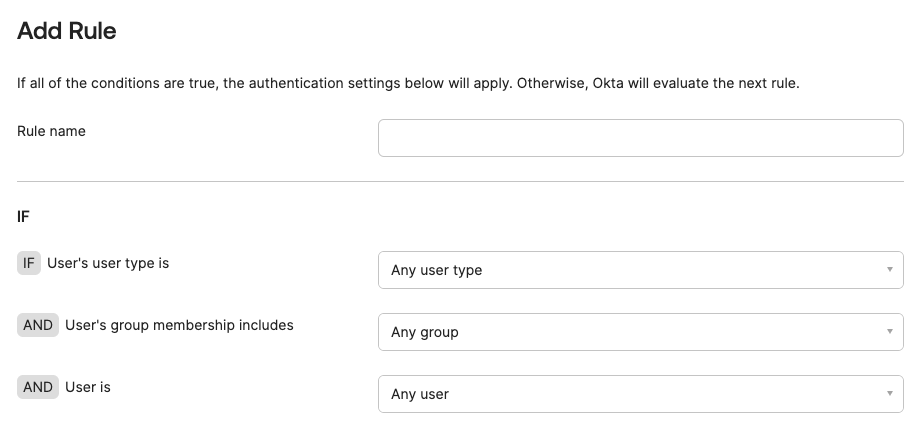Click the Rule name label

pos(51,131)
